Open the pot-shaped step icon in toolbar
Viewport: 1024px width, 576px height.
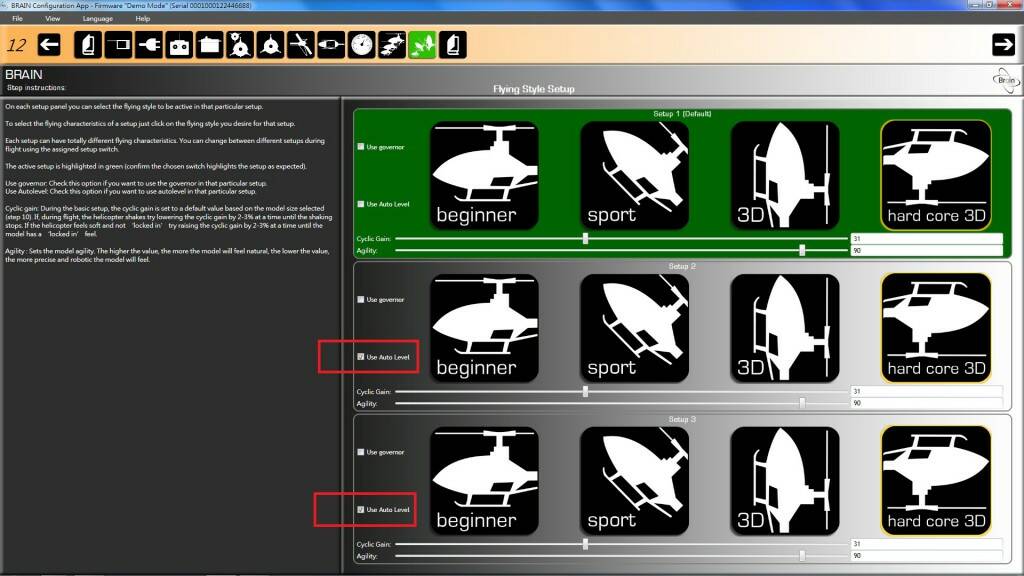point(210,45)
